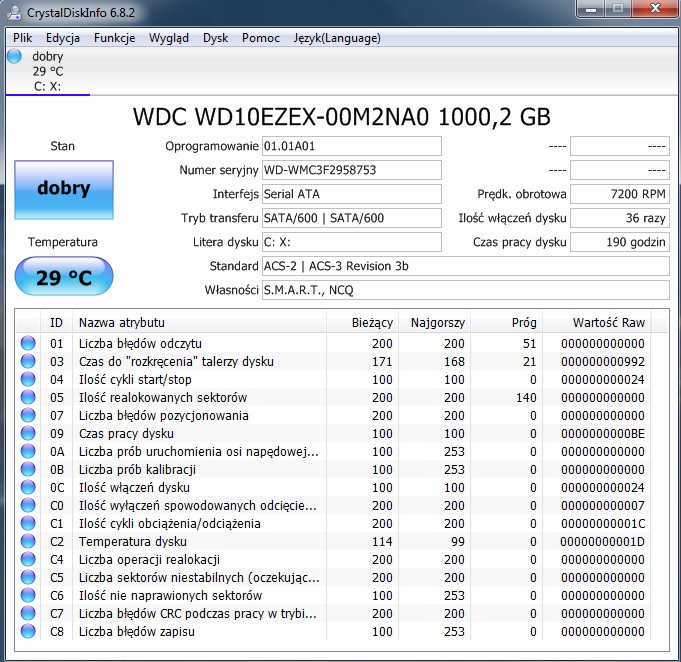
Task: Minimize the CrystalDiskInfo window
Action: click(x=591, y=8)
